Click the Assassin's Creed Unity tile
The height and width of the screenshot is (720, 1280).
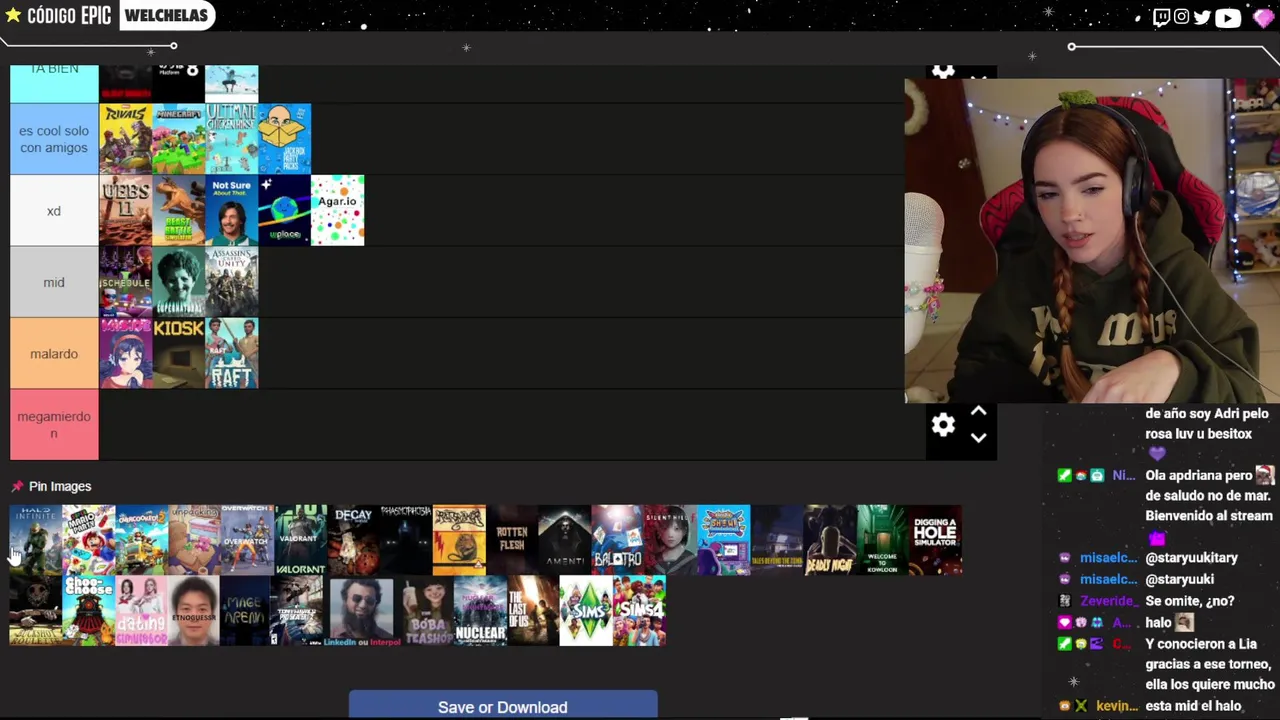[x=231, y=282]
